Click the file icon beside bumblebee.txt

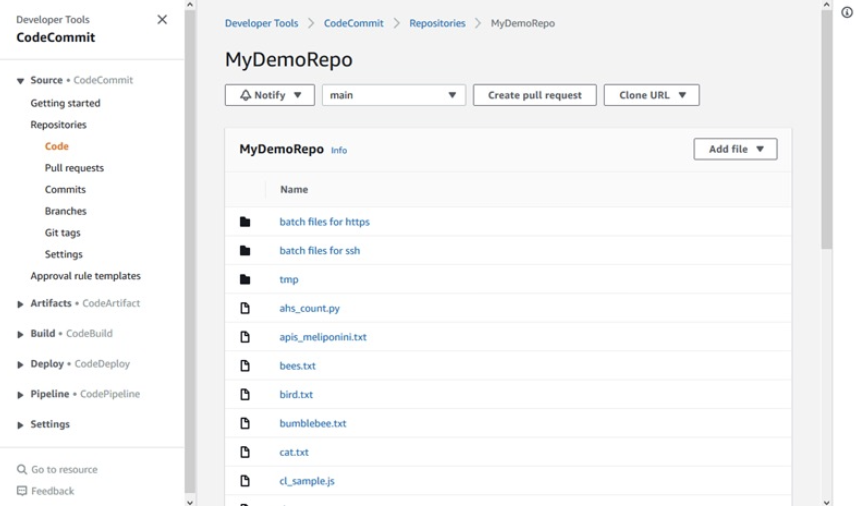coord(245,423)
